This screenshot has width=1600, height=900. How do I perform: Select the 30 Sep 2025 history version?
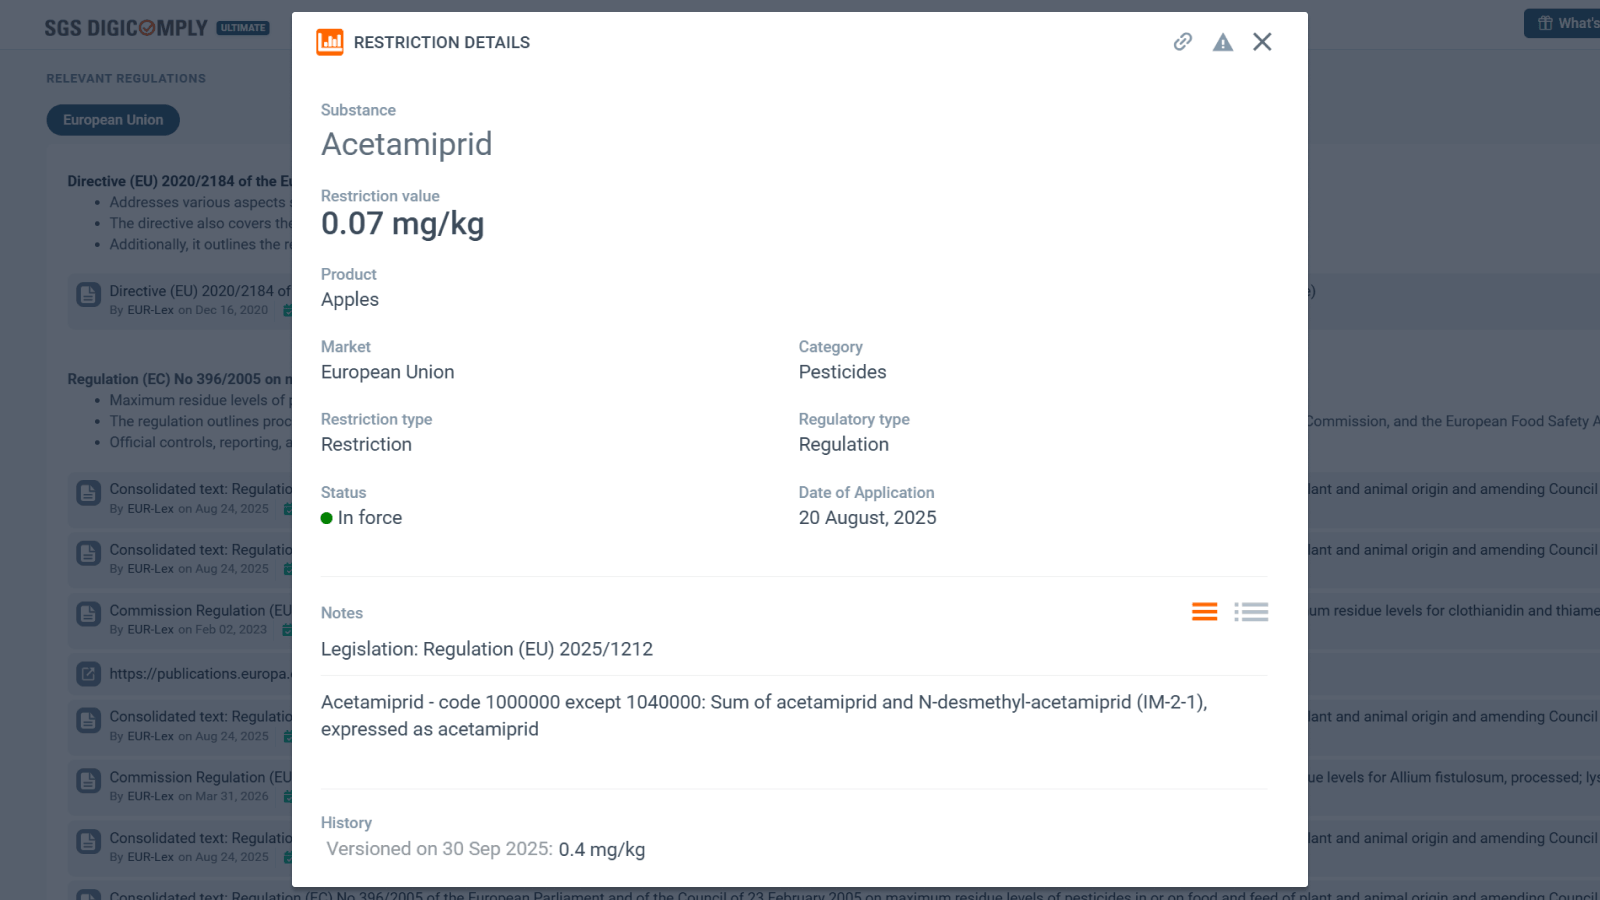pyautogui.click(x=485, y=849)
